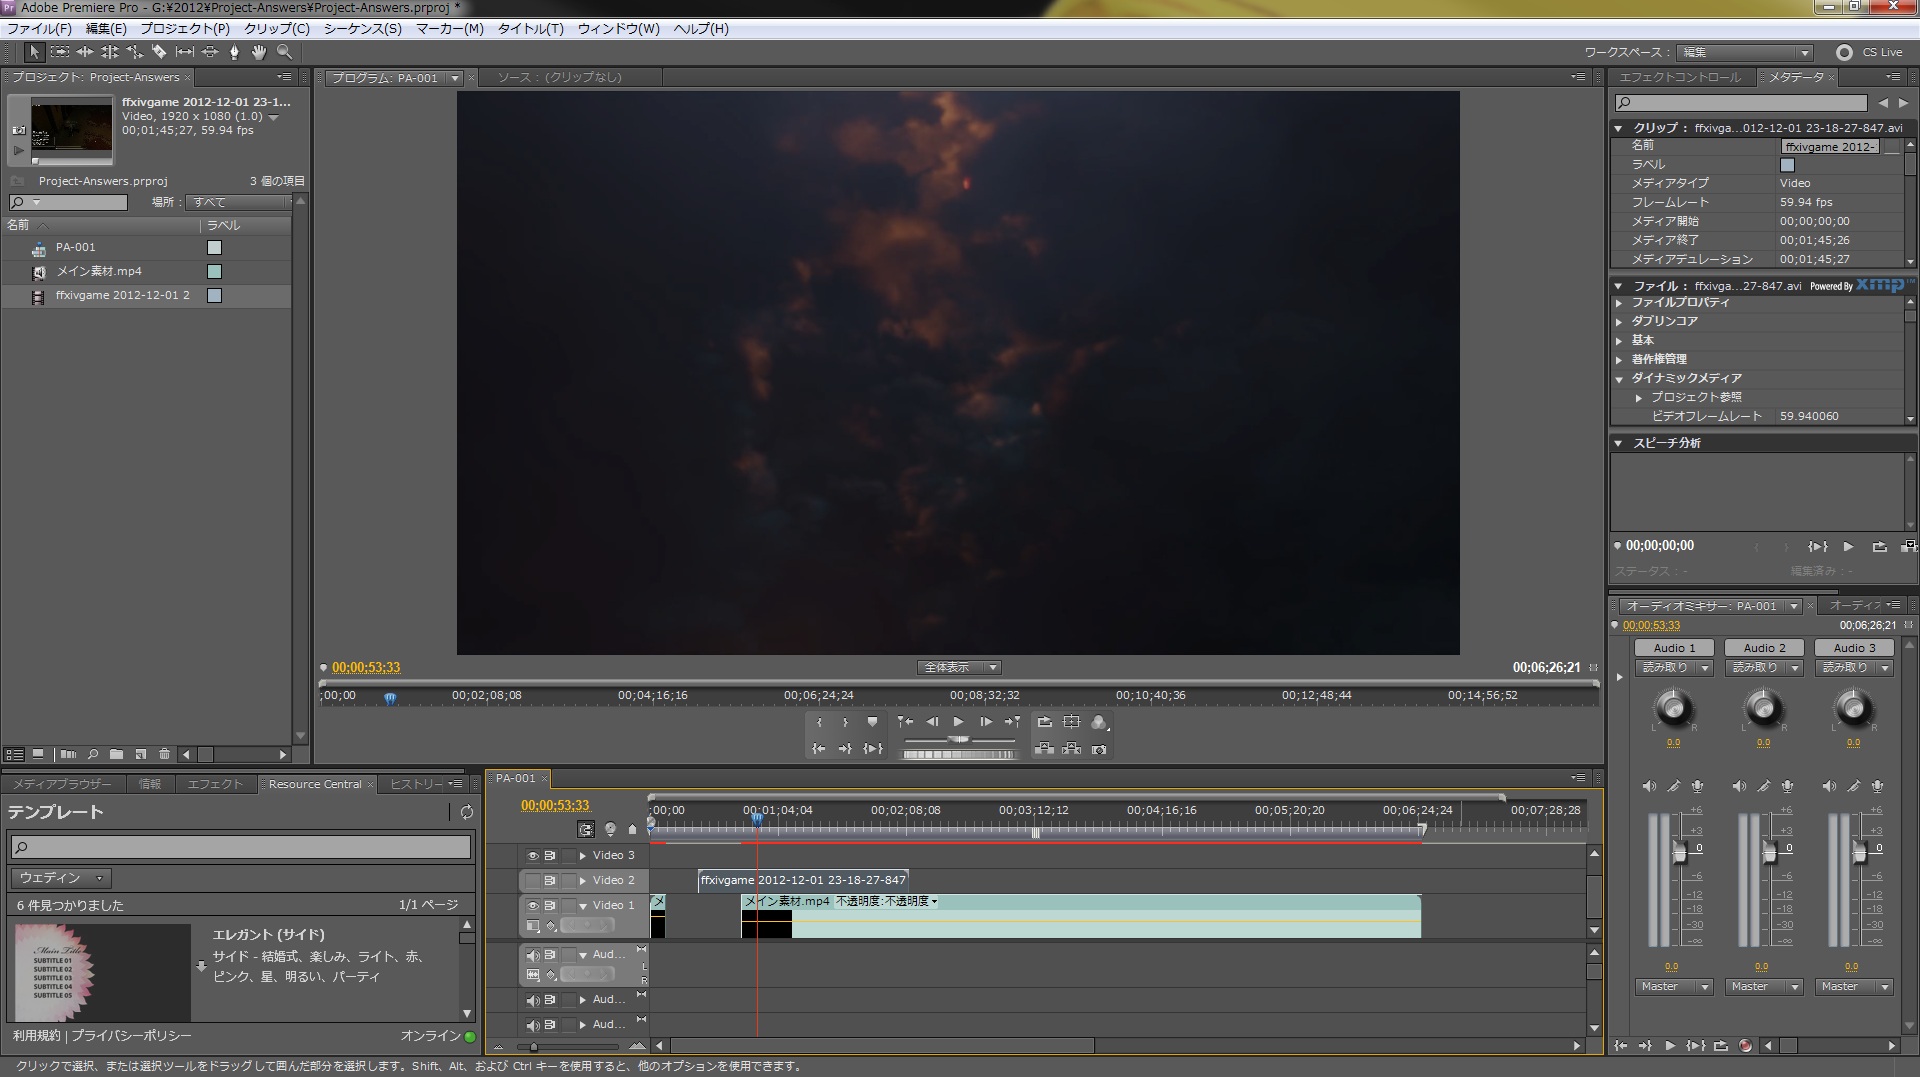Mute the Audio 1 mixer channel
The image size is (1920, 1077).
tap(1649, 787)
